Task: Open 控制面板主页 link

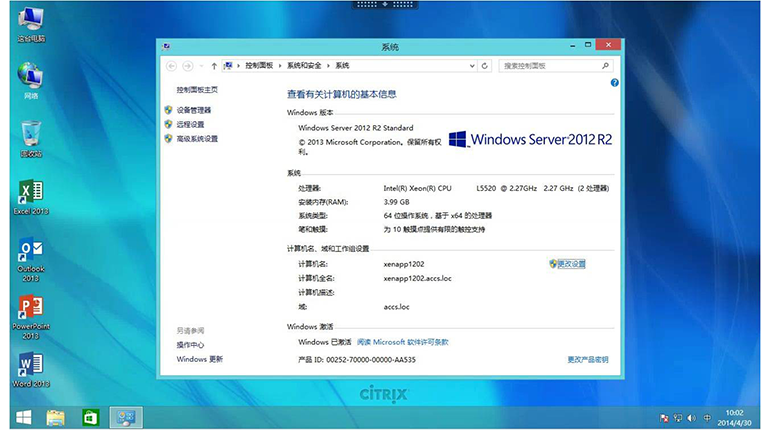Action: (197, 90)
